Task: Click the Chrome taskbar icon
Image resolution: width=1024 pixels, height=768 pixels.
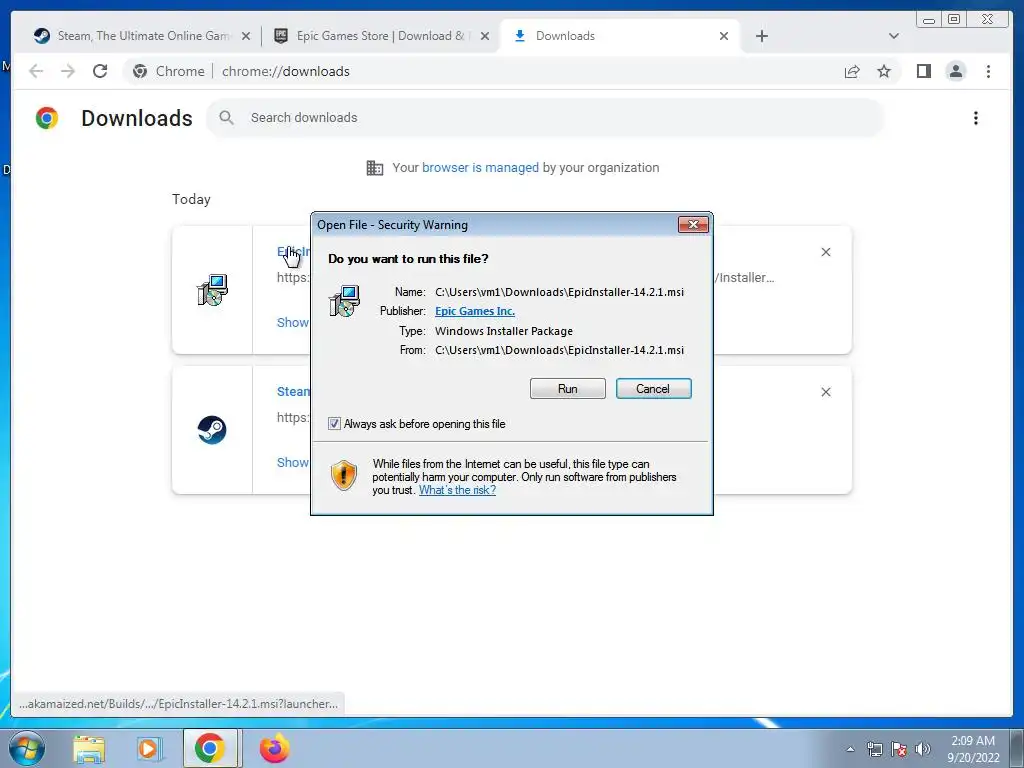Action: tap(210, 749)
